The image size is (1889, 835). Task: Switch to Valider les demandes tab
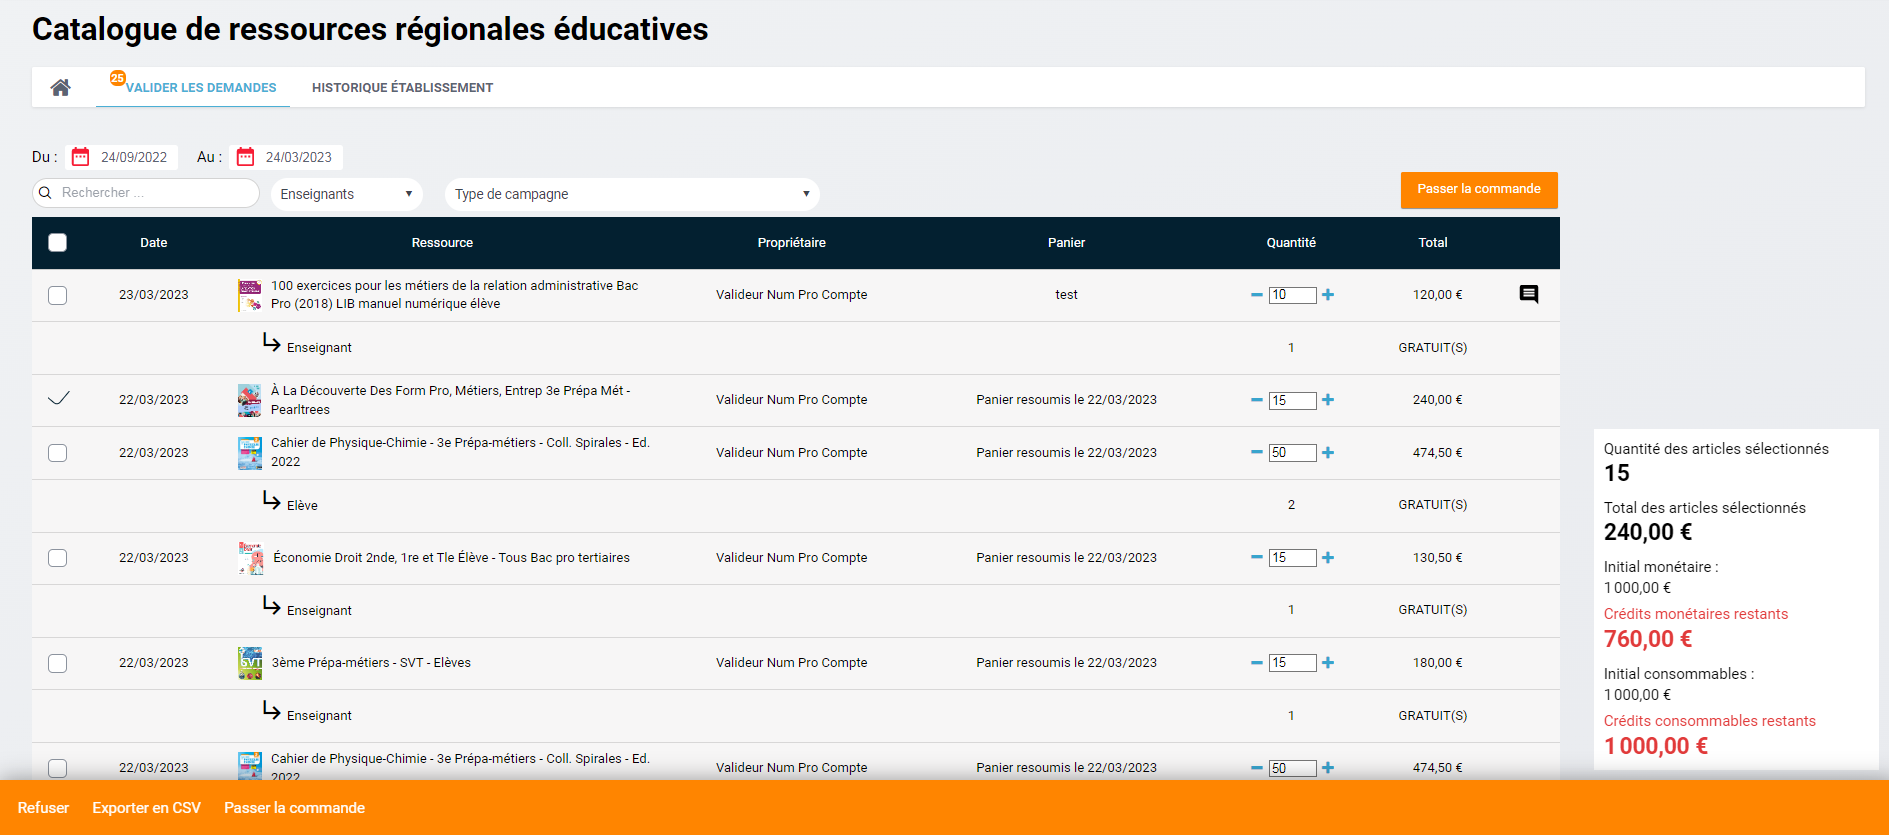coord(200,88)
